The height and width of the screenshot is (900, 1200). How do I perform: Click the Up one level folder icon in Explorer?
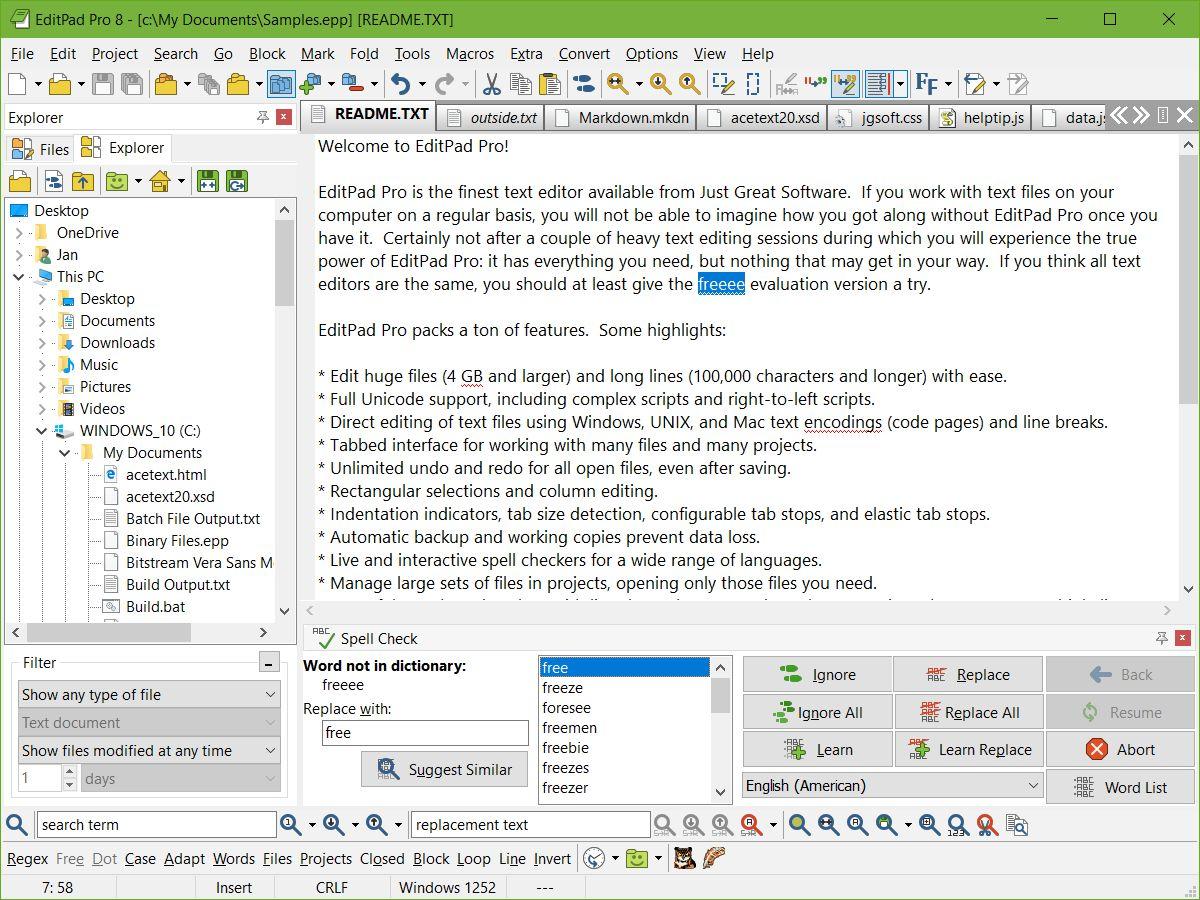83,181
